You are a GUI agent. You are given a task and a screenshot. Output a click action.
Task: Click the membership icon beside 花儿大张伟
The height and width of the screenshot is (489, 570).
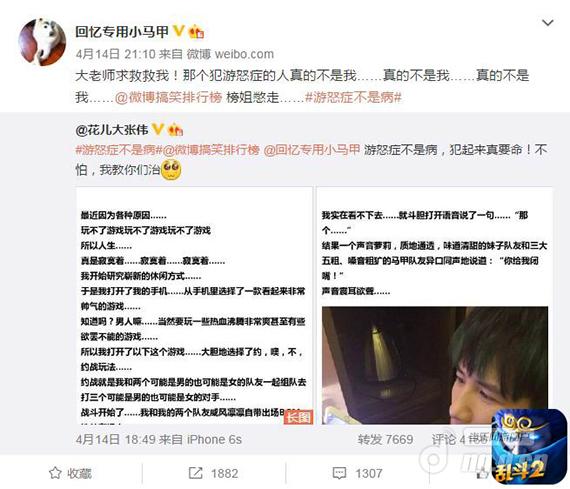coord(175,130)
